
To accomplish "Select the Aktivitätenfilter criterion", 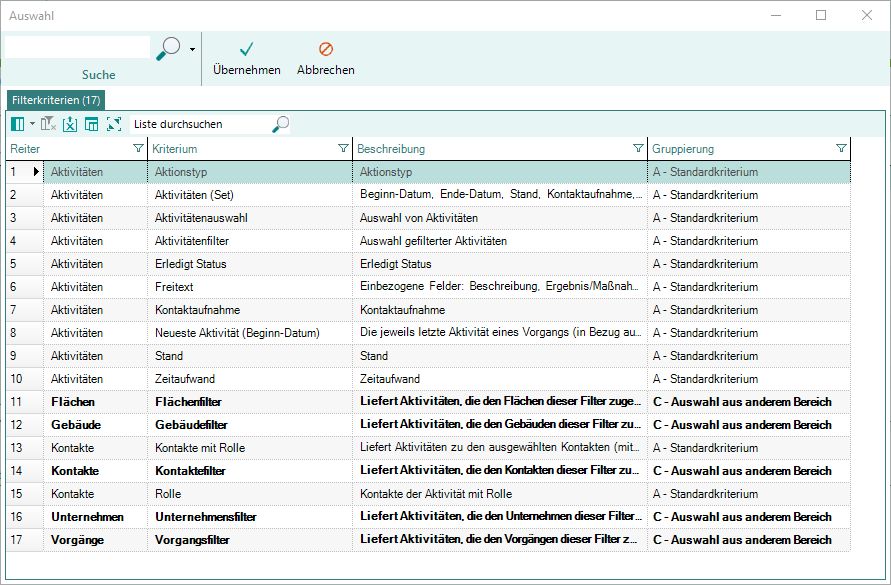I will (250, 240).
